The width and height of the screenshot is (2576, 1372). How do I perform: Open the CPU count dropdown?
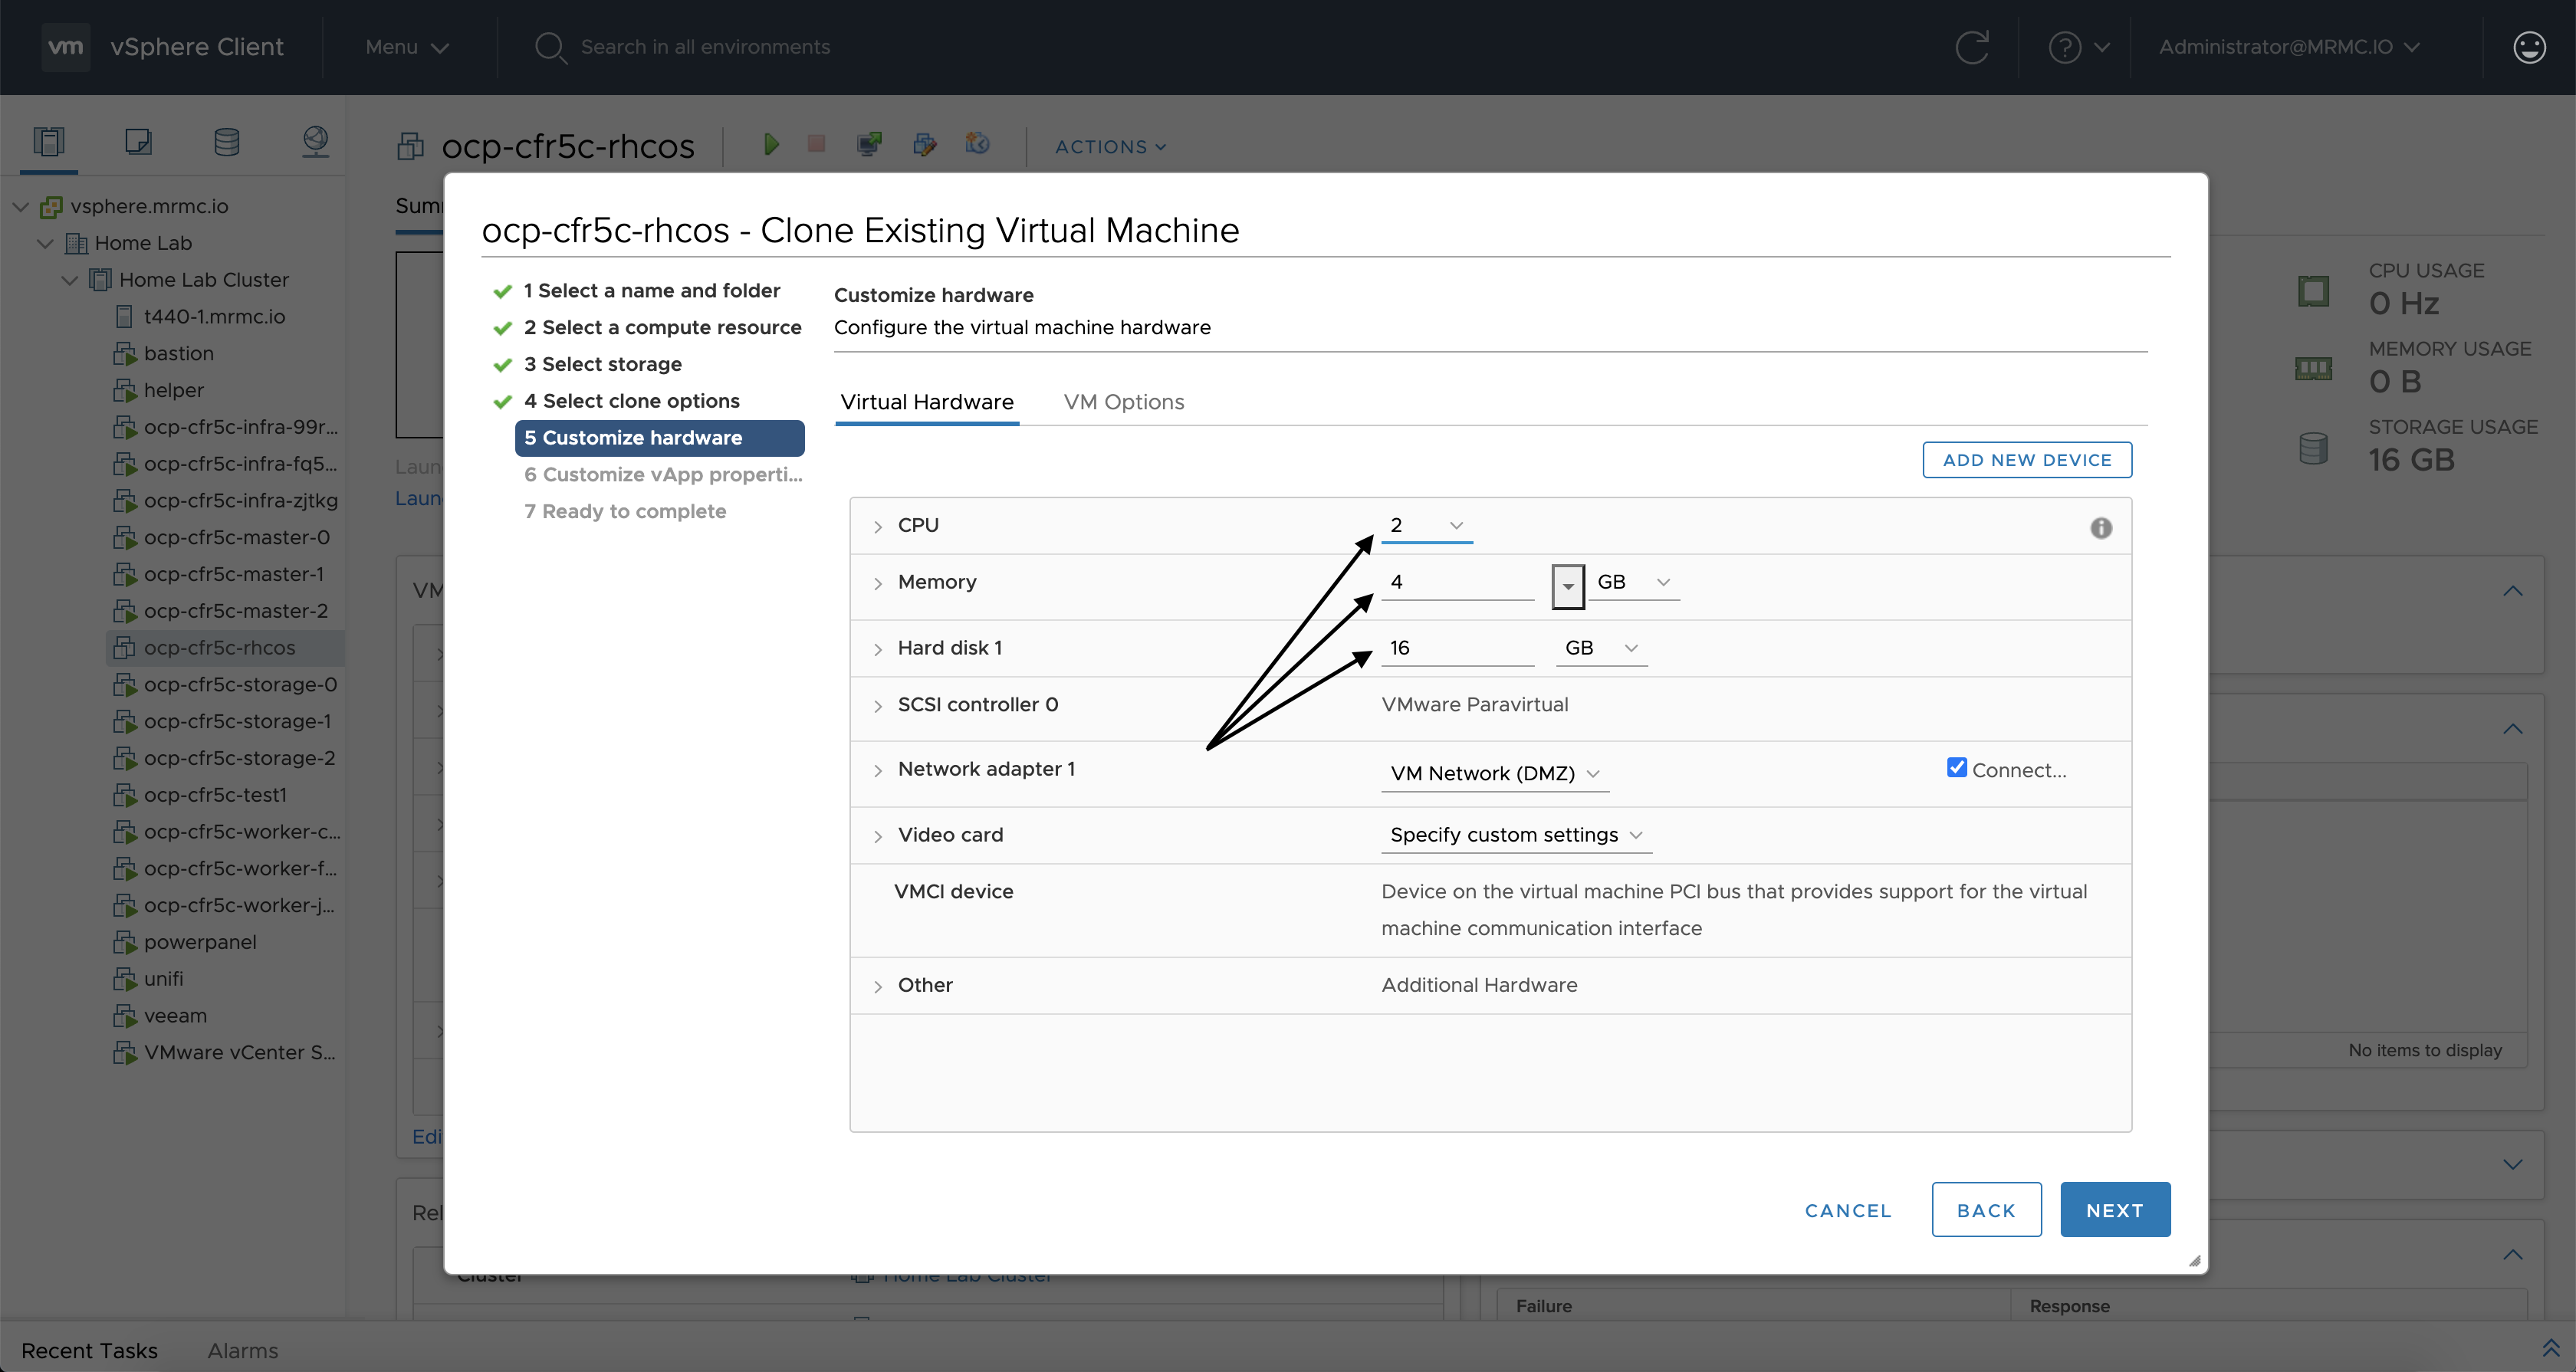click(1426, 526)
